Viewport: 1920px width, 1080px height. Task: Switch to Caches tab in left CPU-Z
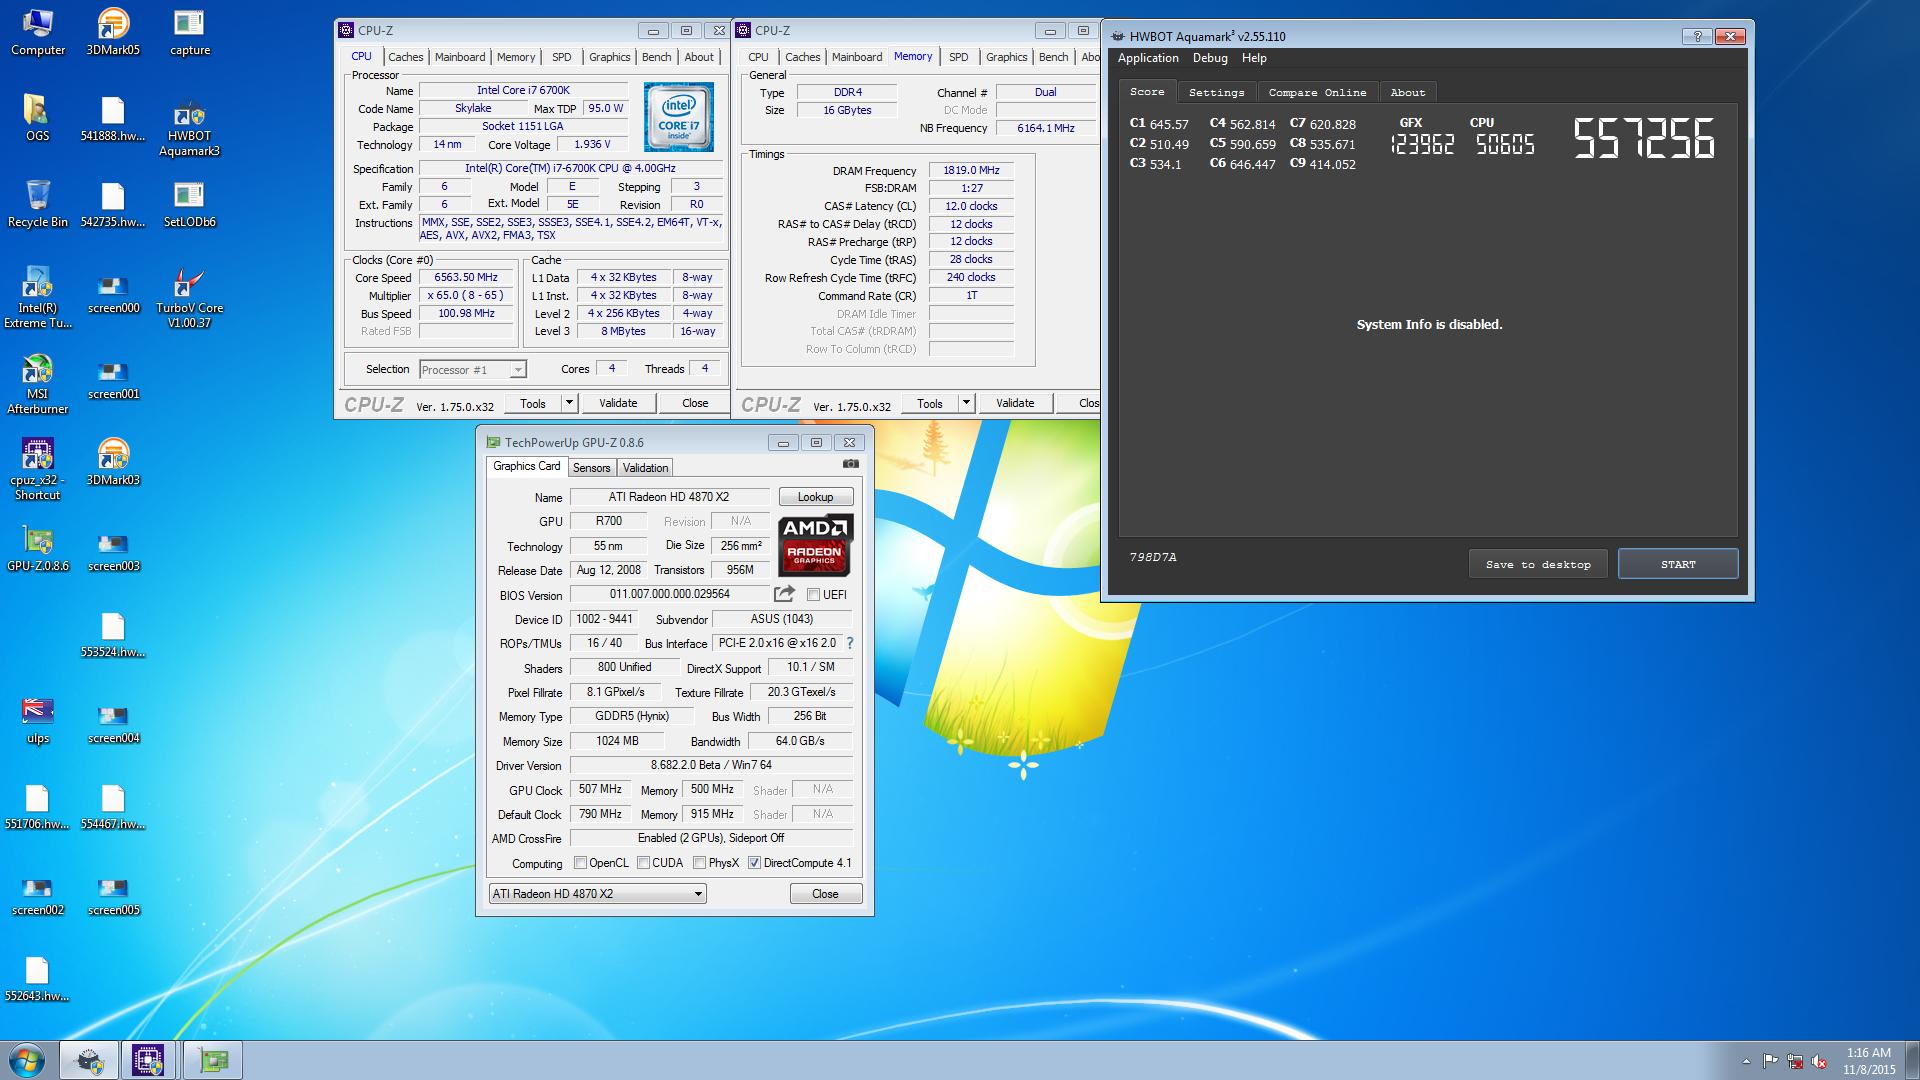point(405,57)
